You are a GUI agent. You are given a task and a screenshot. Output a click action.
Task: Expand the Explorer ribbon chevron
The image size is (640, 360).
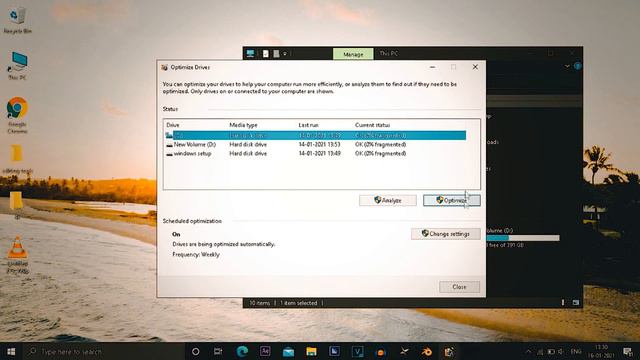click(567, 66)
